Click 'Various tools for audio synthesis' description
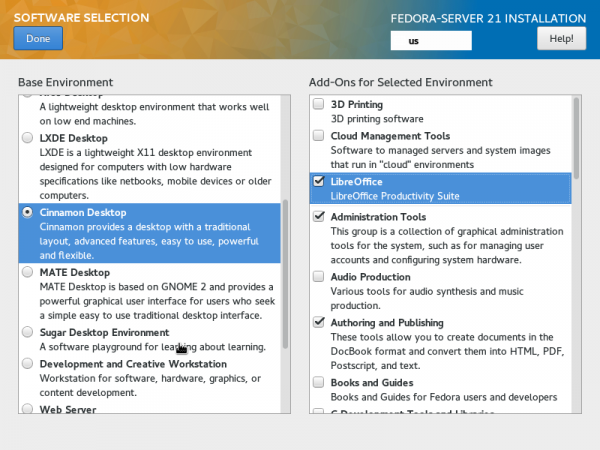Viewport: 600px width, 450px height. click(x=427, y=298)
